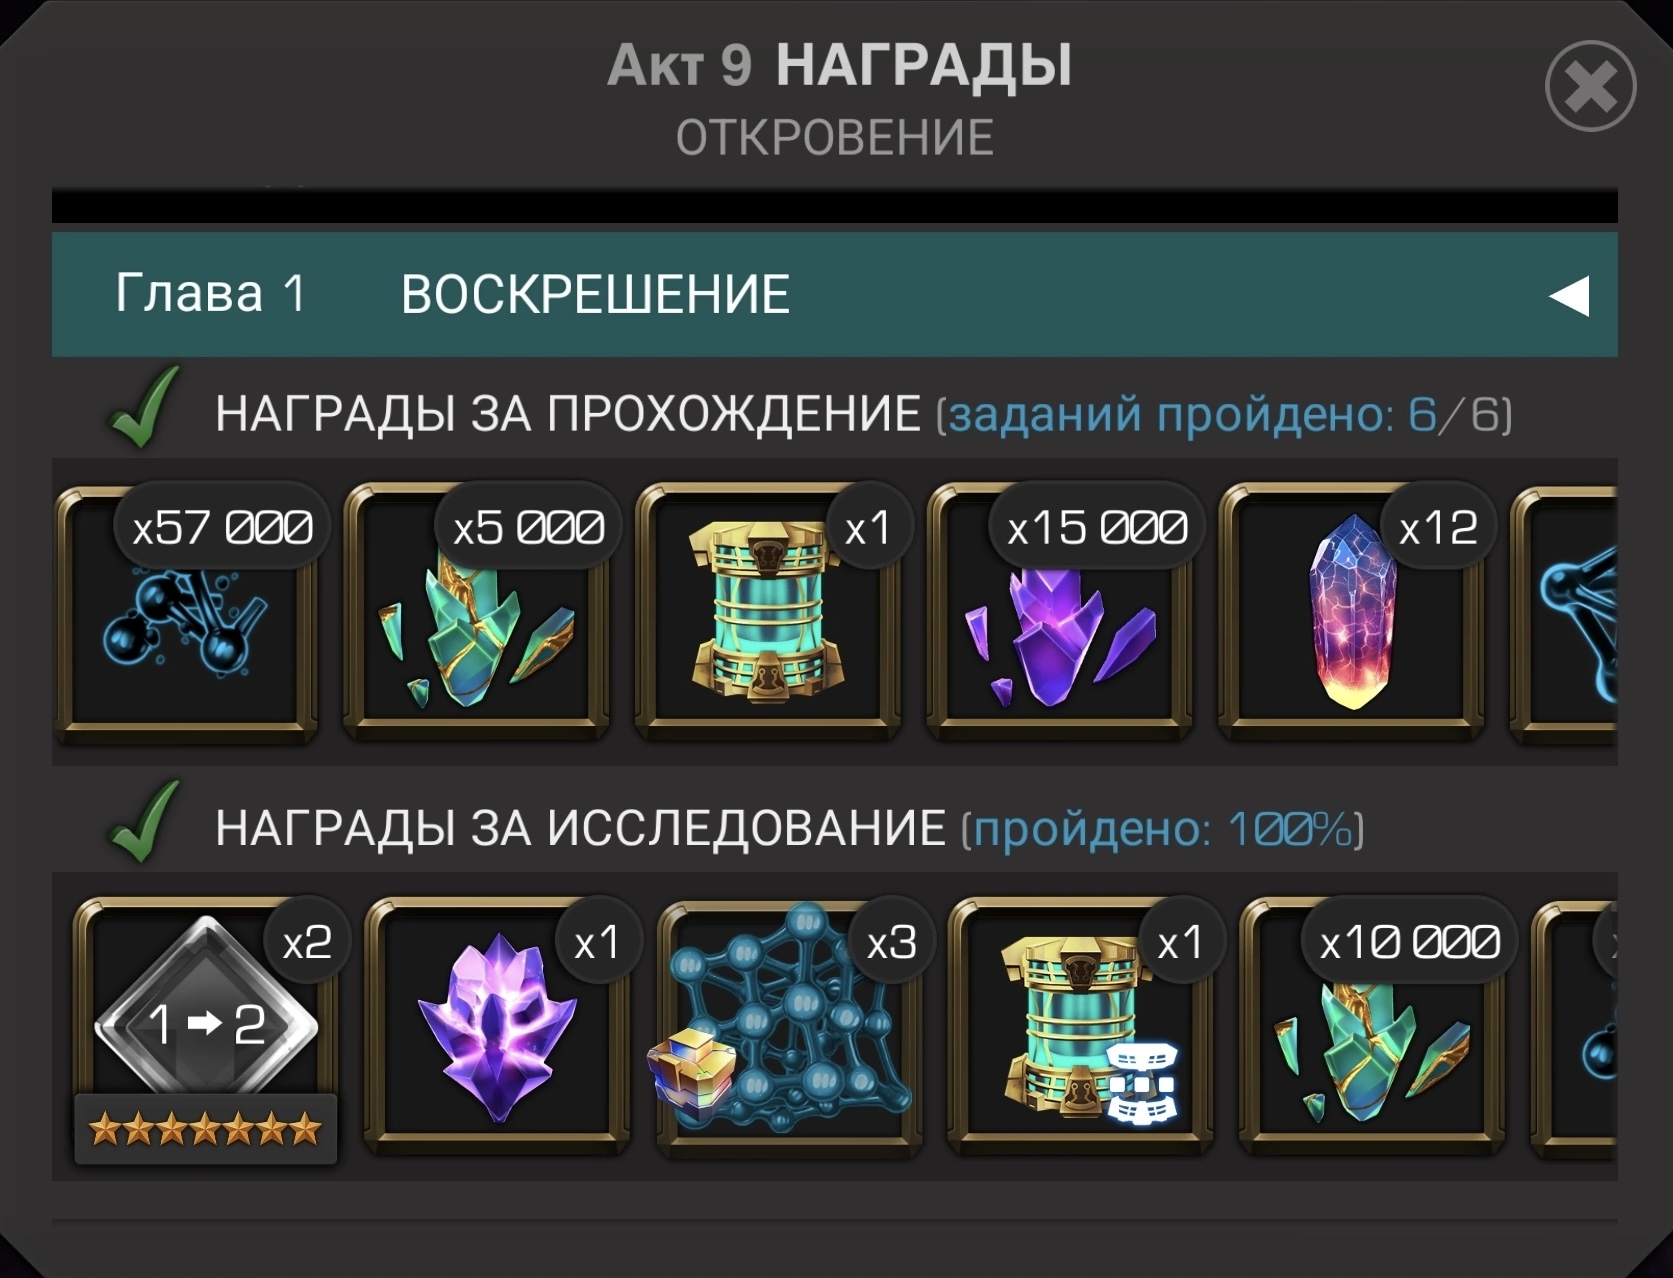This screenshot has width=1673, height=1278.
Task: Select the x12 glowing lava crystal
Action: click(1352, 613)
